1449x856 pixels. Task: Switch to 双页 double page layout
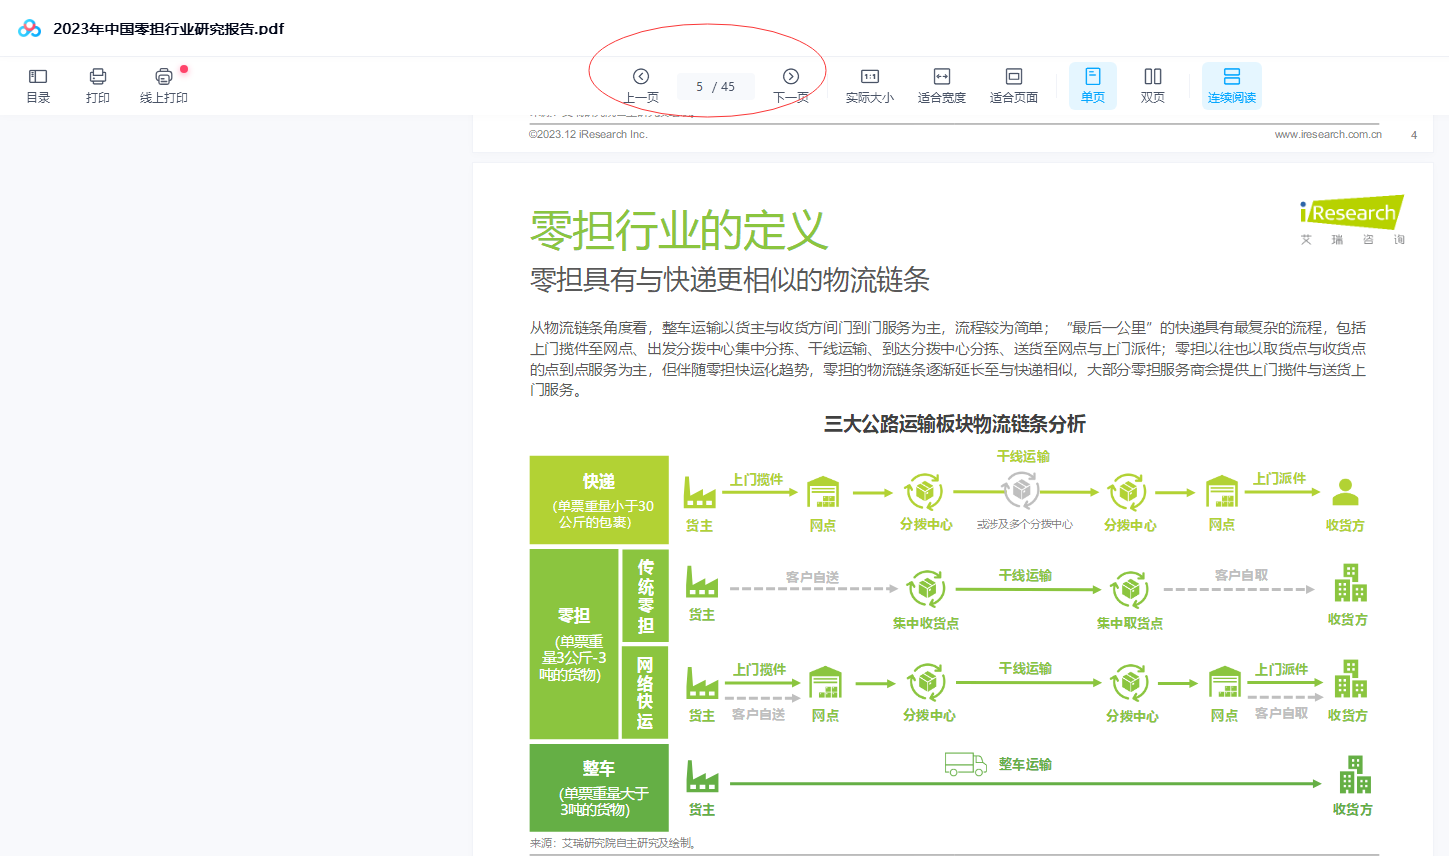(1152, 85)
